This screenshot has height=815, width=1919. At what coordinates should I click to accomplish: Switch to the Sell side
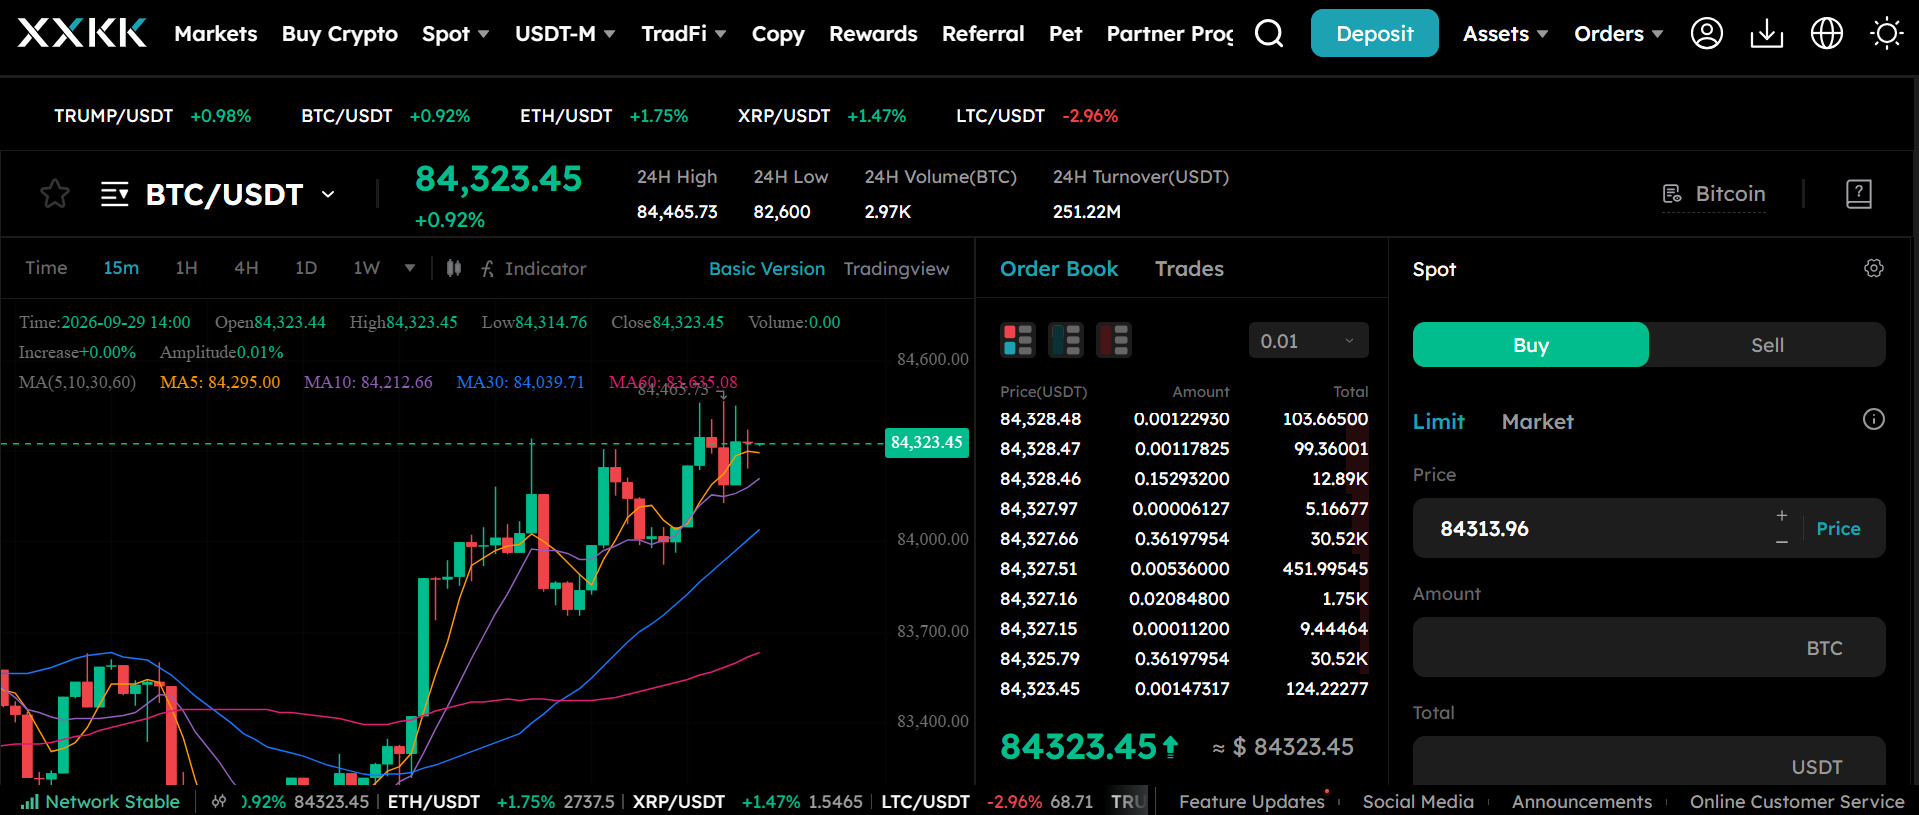(1767, 345)
